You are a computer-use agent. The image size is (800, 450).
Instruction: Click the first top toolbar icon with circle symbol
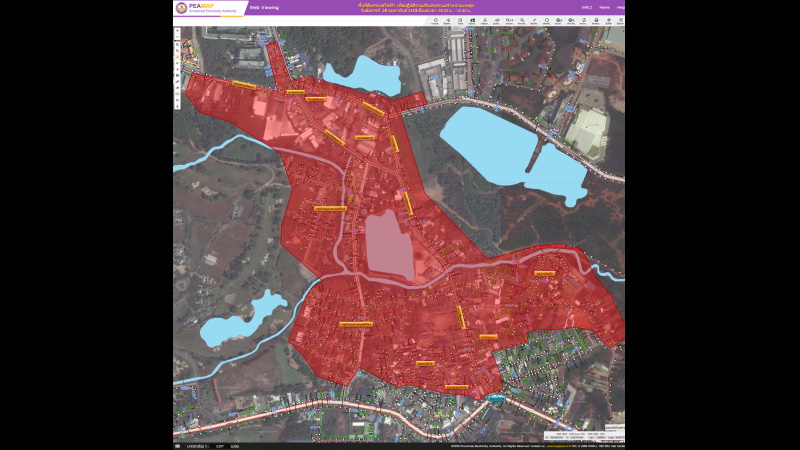[x=436, y=21]
